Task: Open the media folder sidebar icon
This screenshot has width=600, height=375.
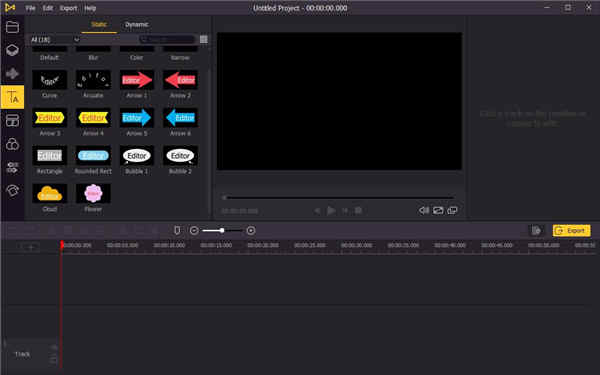Action: [x=12, y=27]
